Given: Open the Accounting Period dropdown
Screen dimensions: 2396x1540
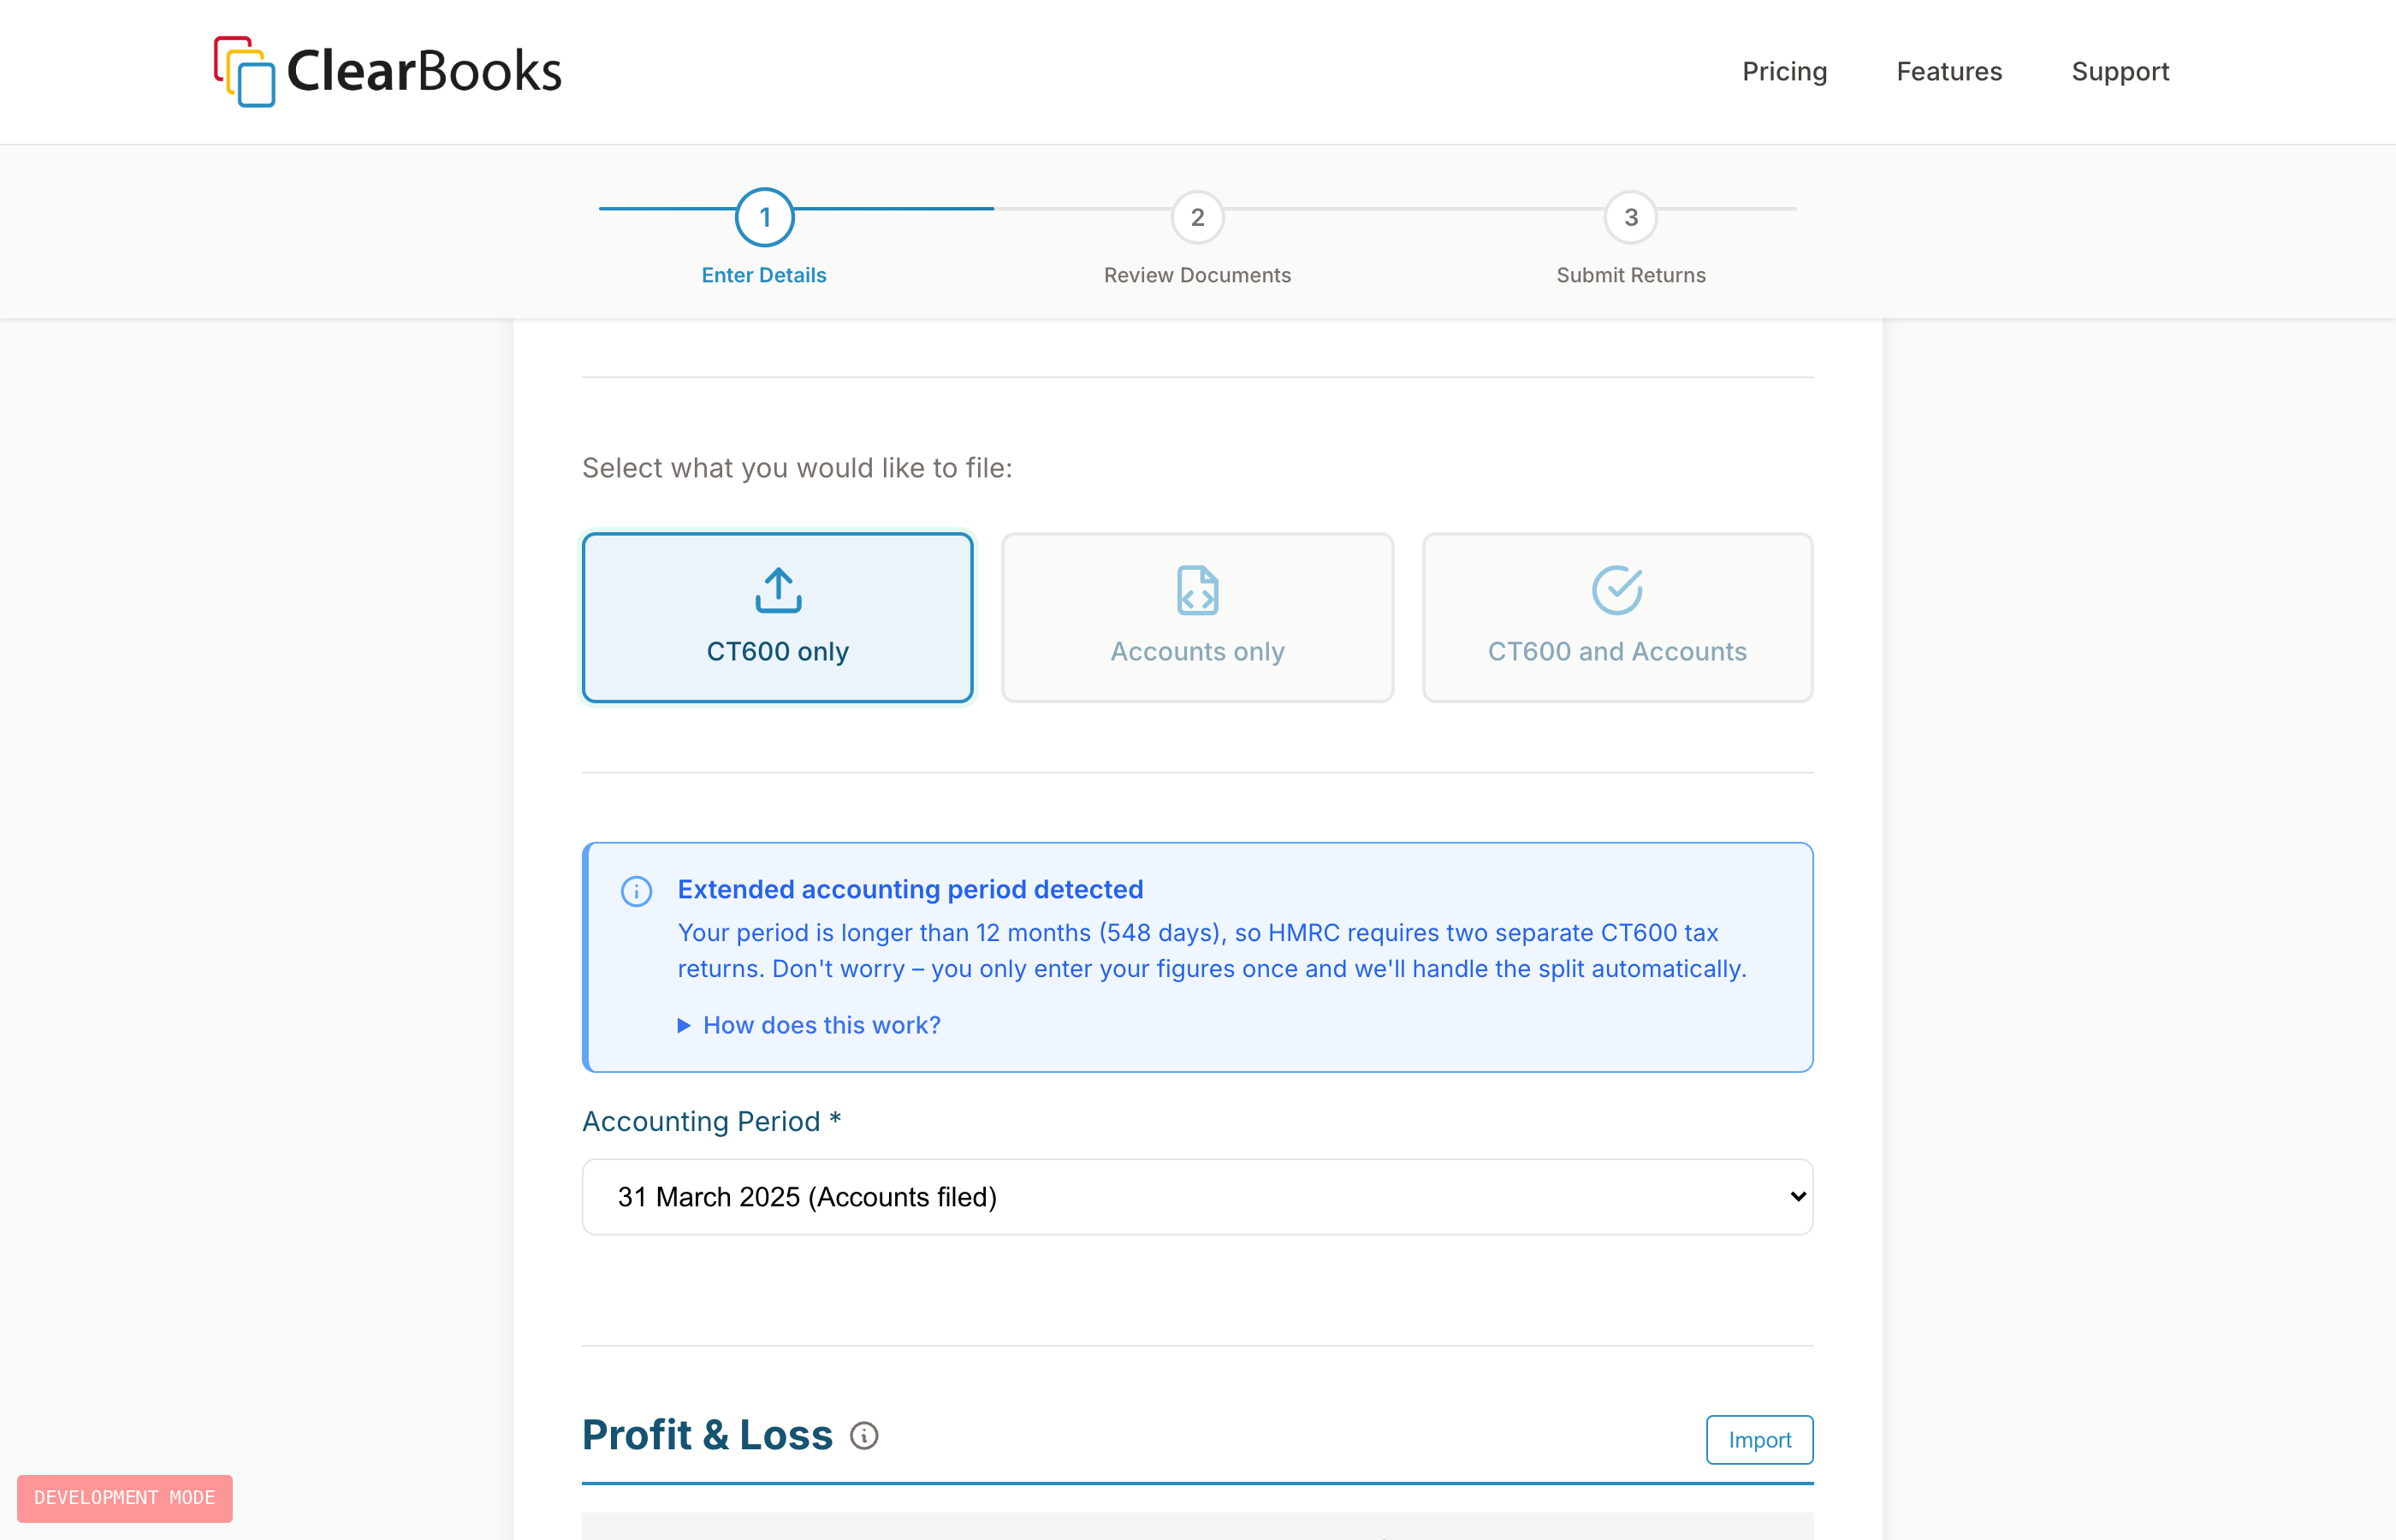Looking at the screenshot, I should point(1197,1196).
